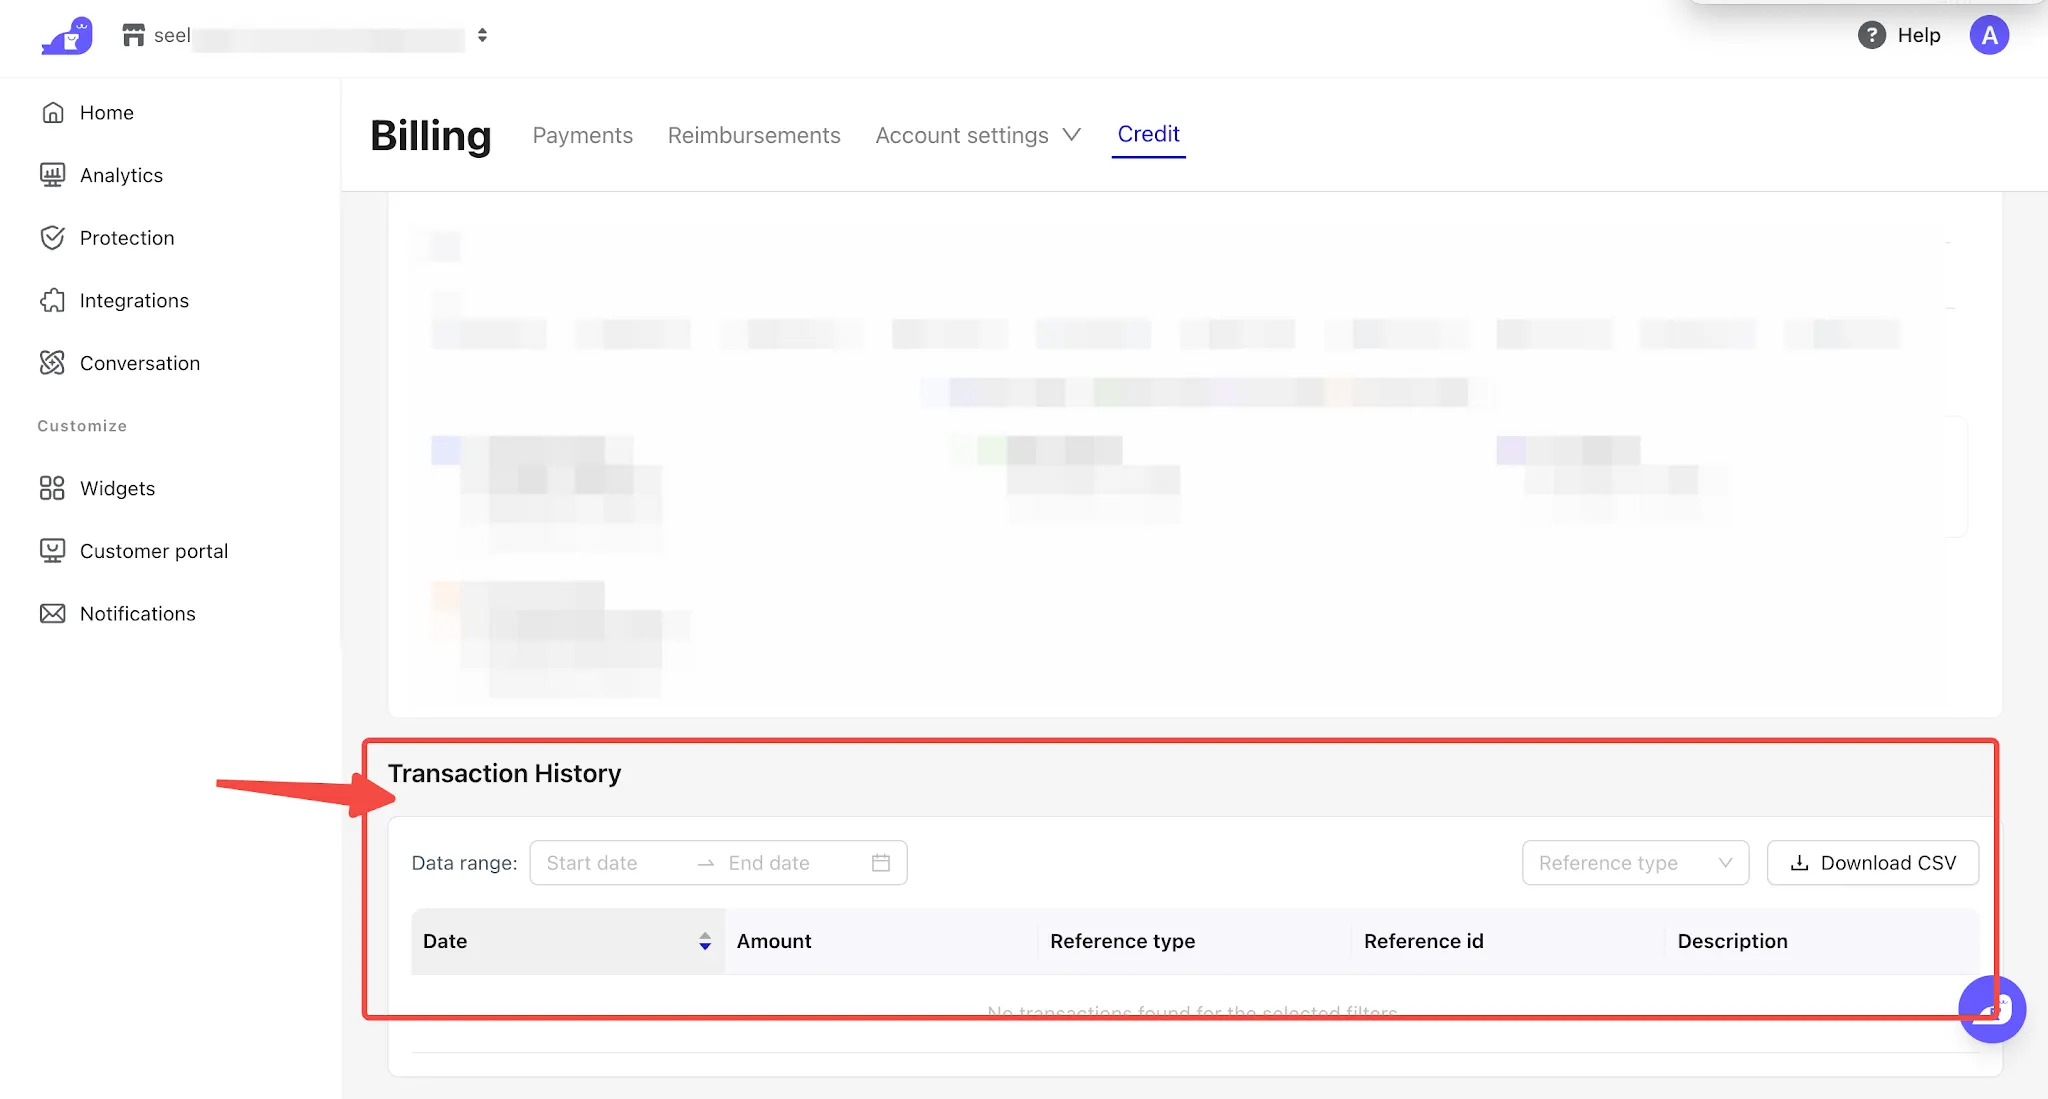Click the Date column header
Screen dimensions: 2048x1099
tap(567, 941)
